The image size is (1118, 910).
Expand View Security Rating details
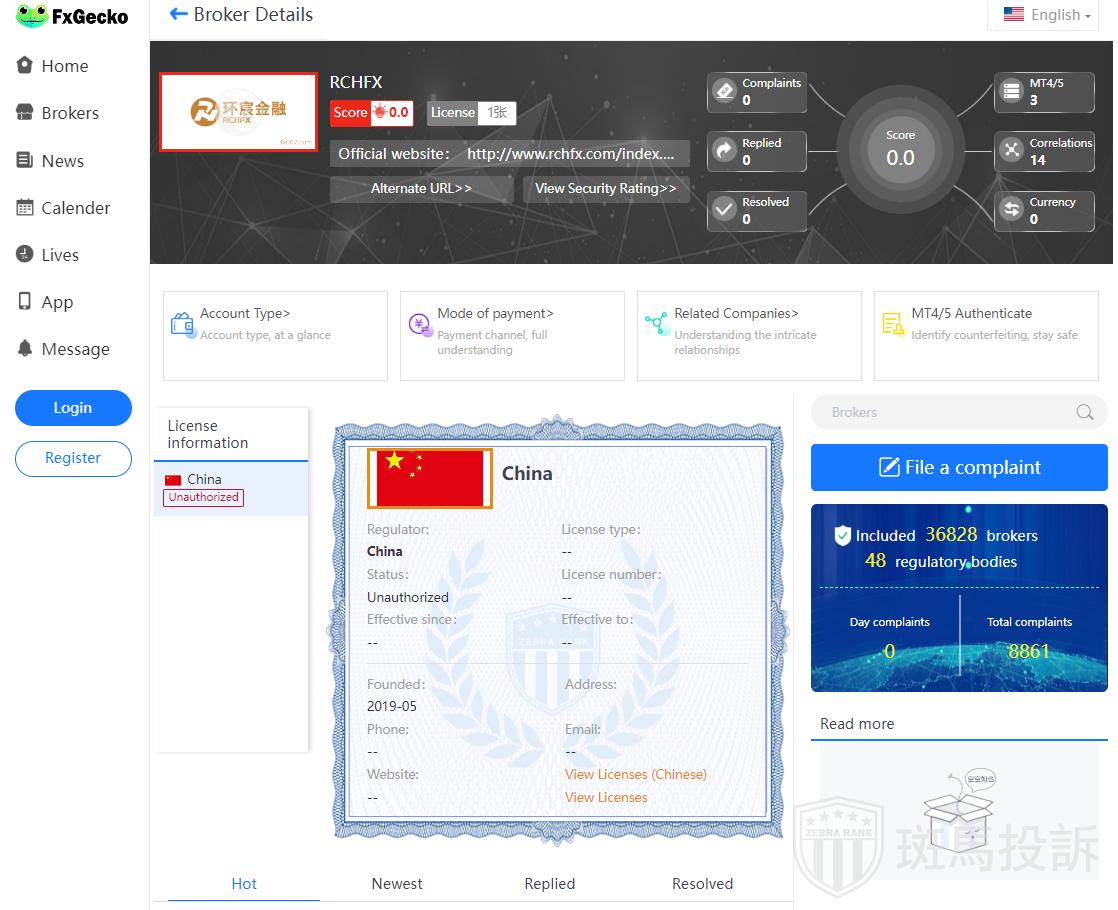pyautogui.click(x=606, y=188)
